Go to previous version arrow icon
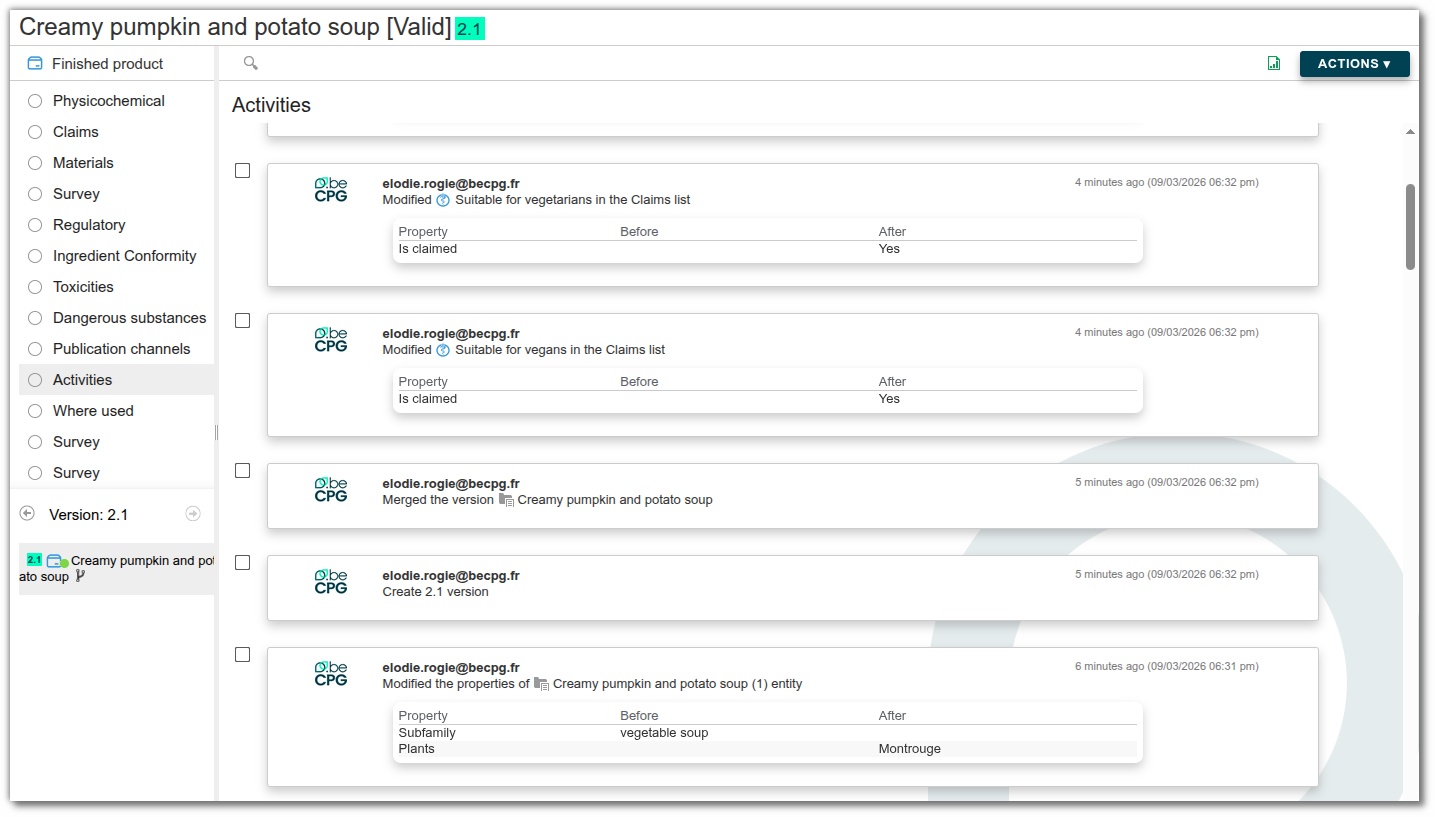 (x=27, y=513)
